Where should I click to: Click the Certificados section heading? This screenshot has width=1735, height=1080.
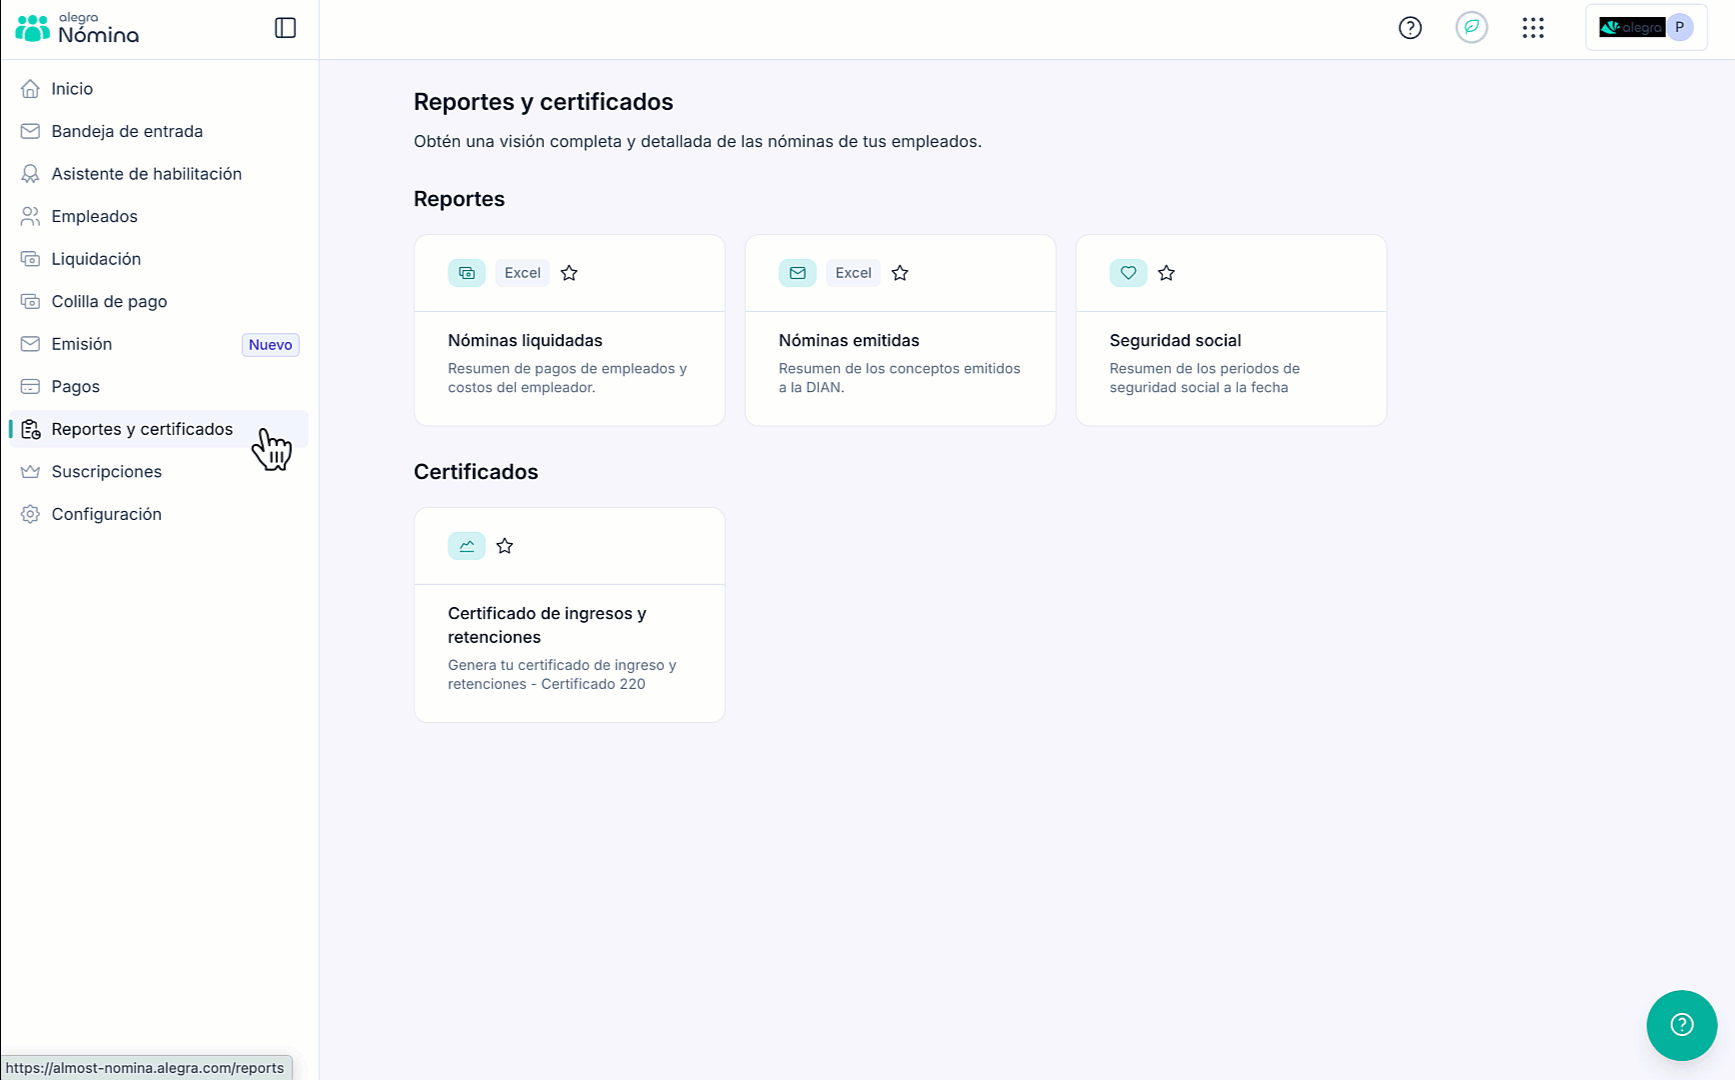(x=476, y=472)
